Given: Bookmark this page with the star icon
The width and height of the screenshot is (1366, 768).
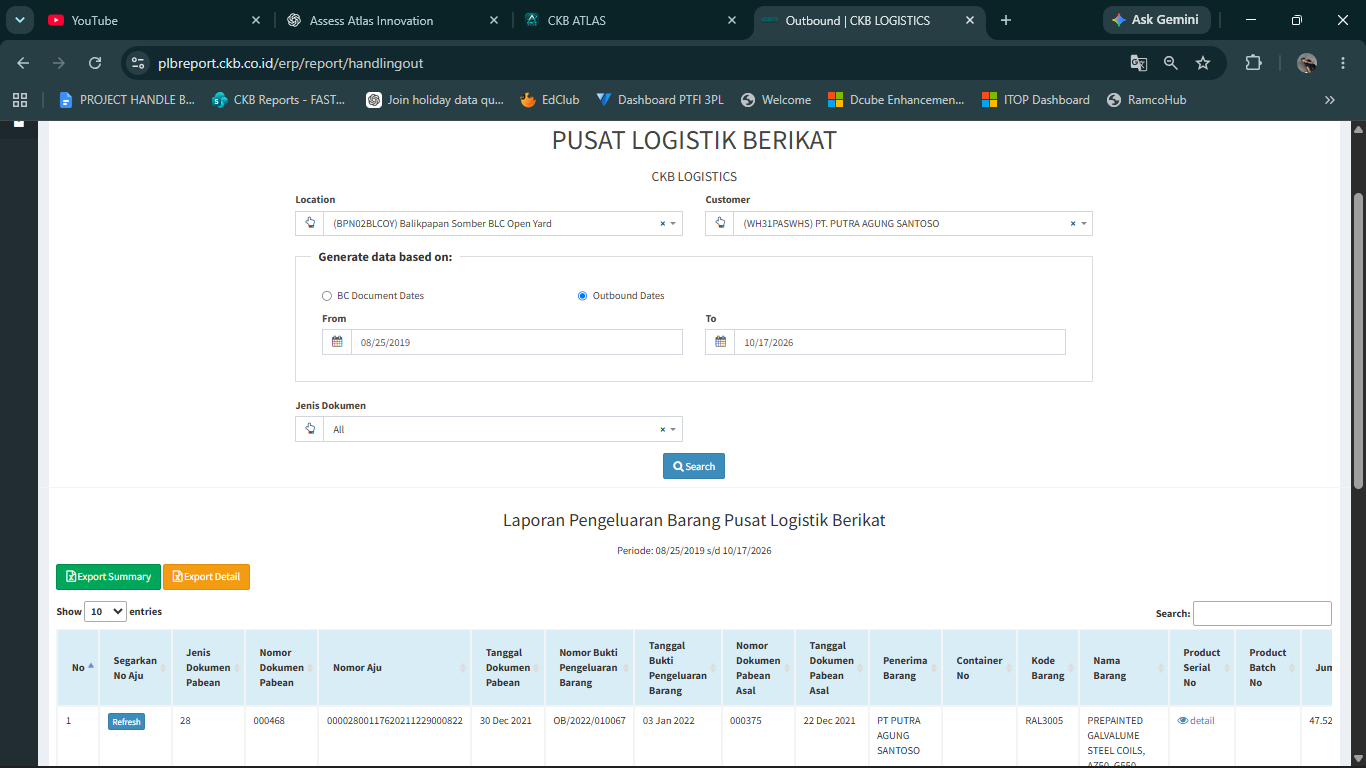Looking at the screenshot, I should click(x=1203, y=63).
